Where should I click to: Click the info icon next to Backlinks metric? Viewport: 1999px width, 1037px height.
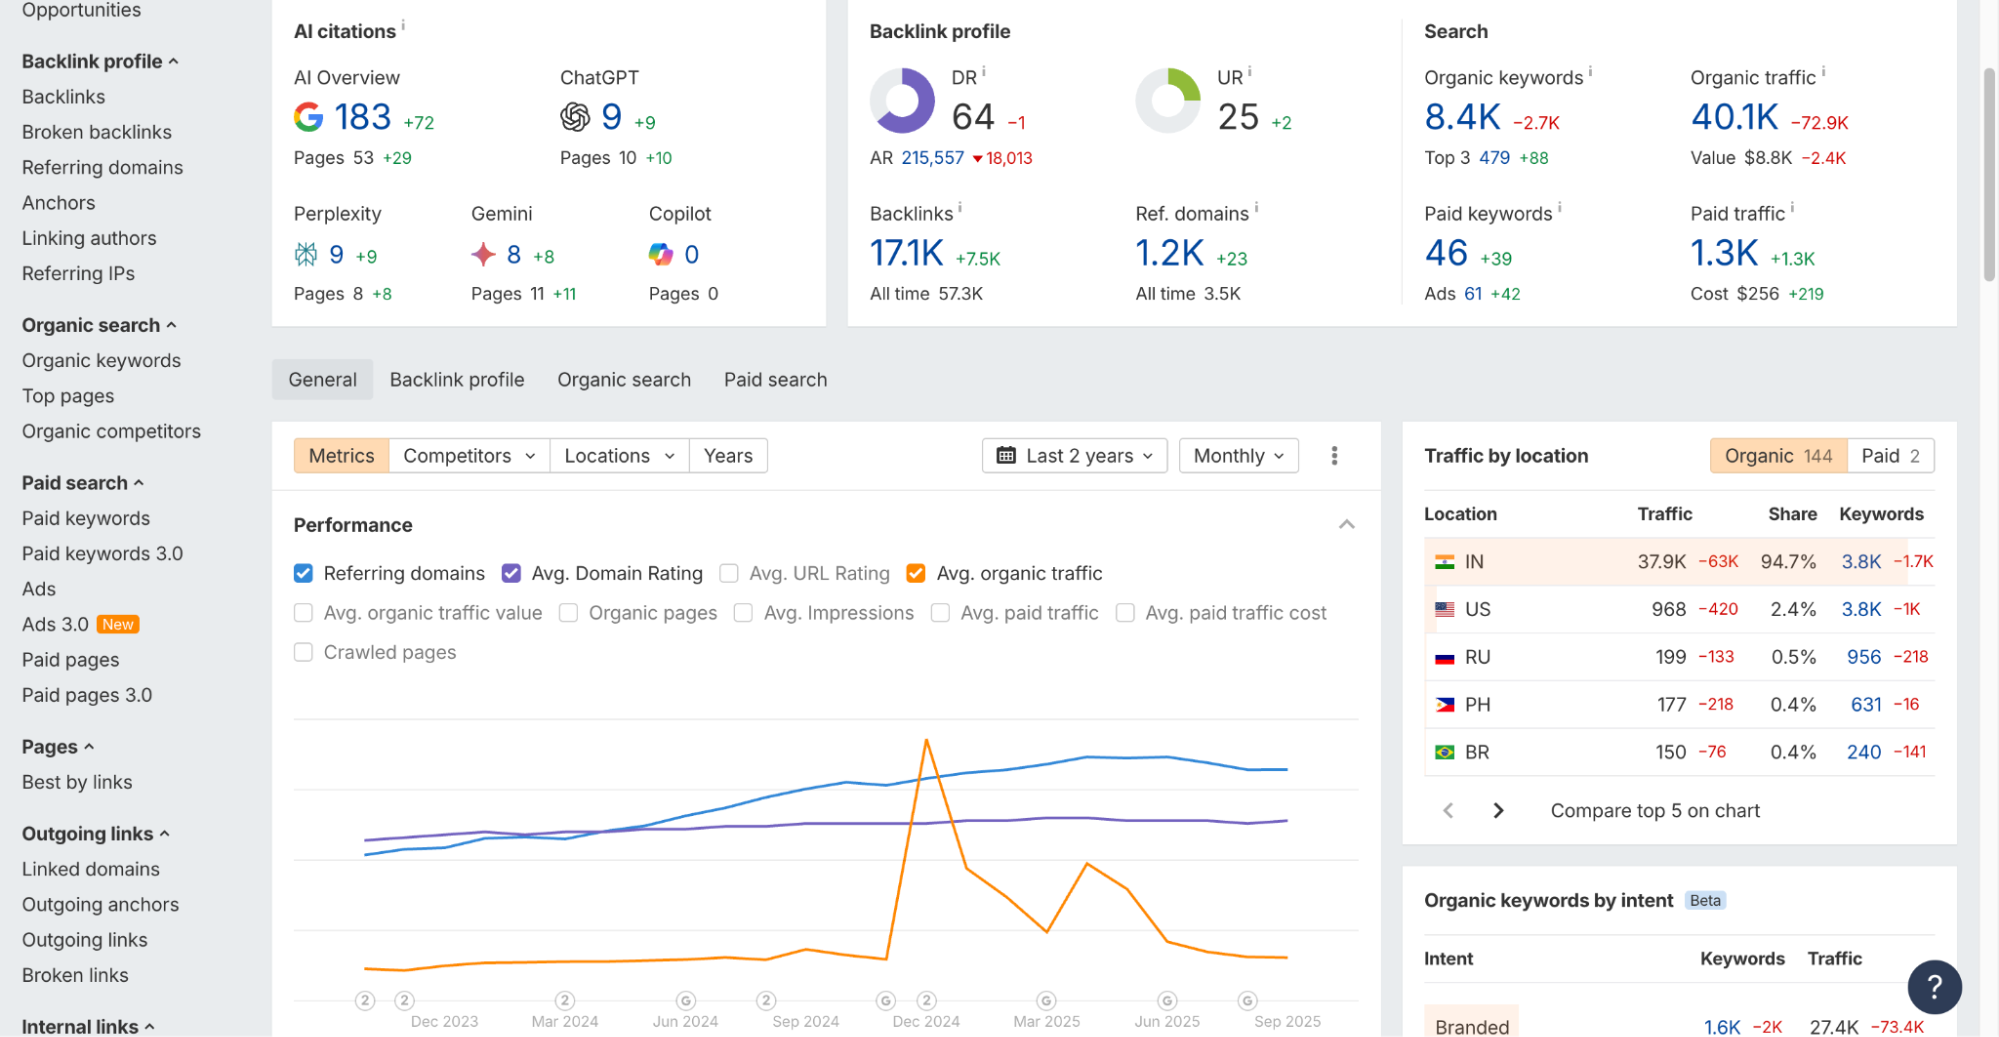[x=959, y=207]
